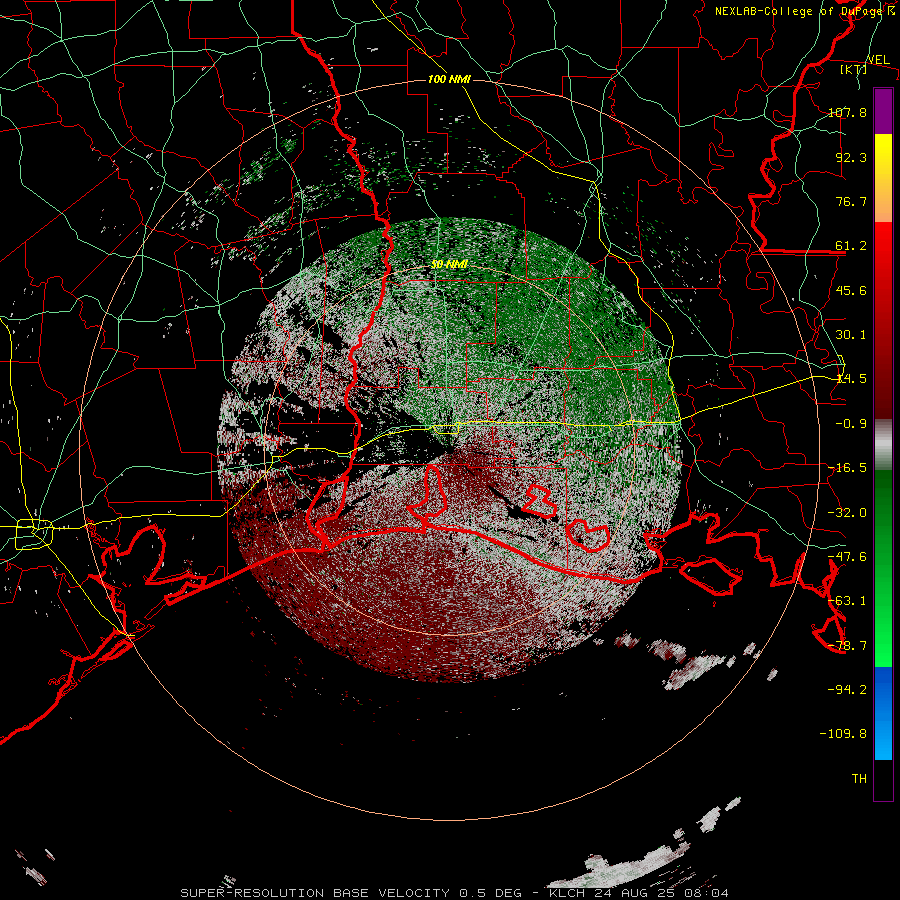The image size is (900, 900).
Task: Click the green segment of the color bar
Action: click(x=883, y=568)
